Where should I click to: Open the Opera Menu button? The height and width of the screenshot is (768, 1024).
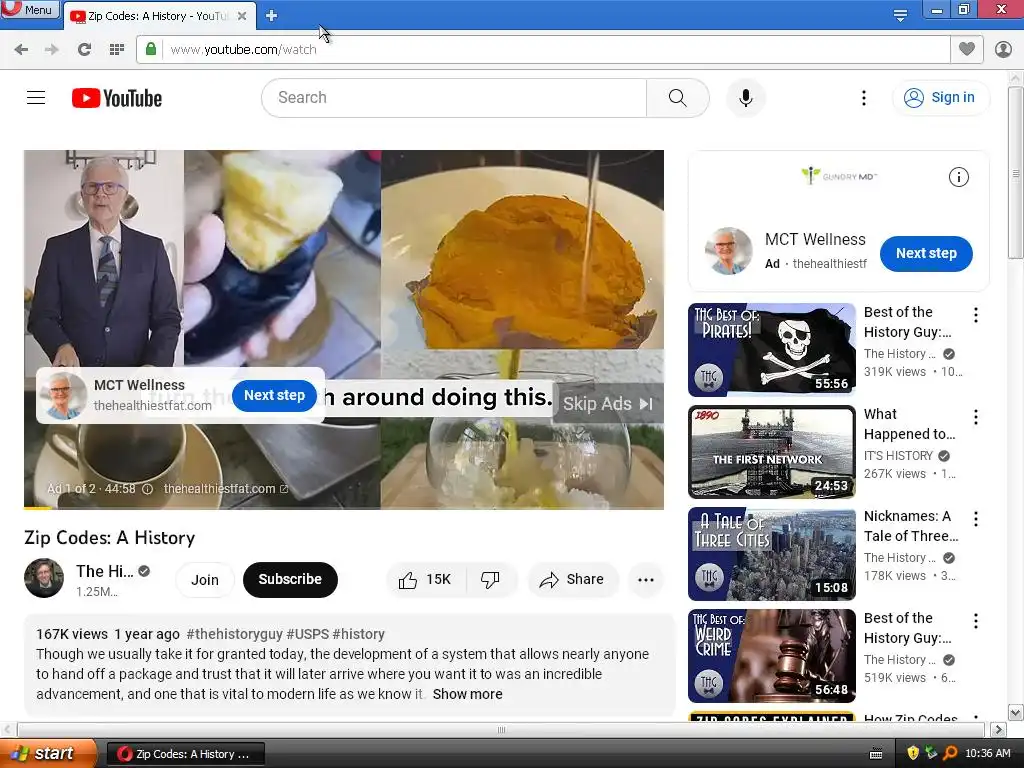[29, 10]
